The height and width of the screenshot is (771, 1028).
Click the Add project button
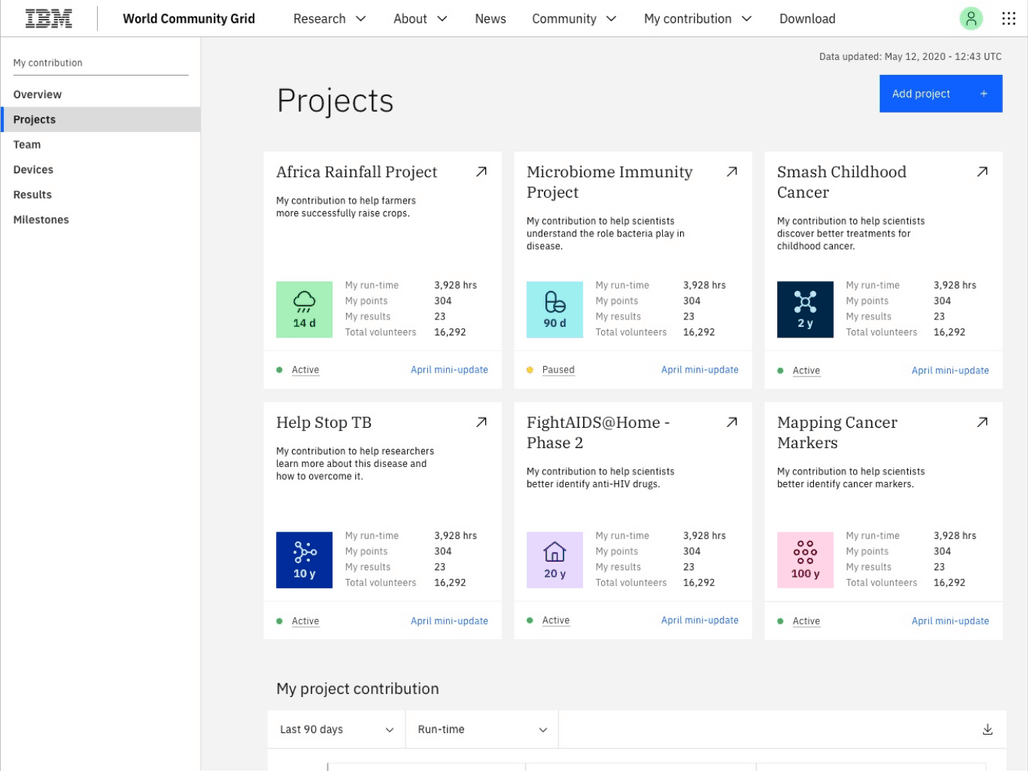click(941, 94)
